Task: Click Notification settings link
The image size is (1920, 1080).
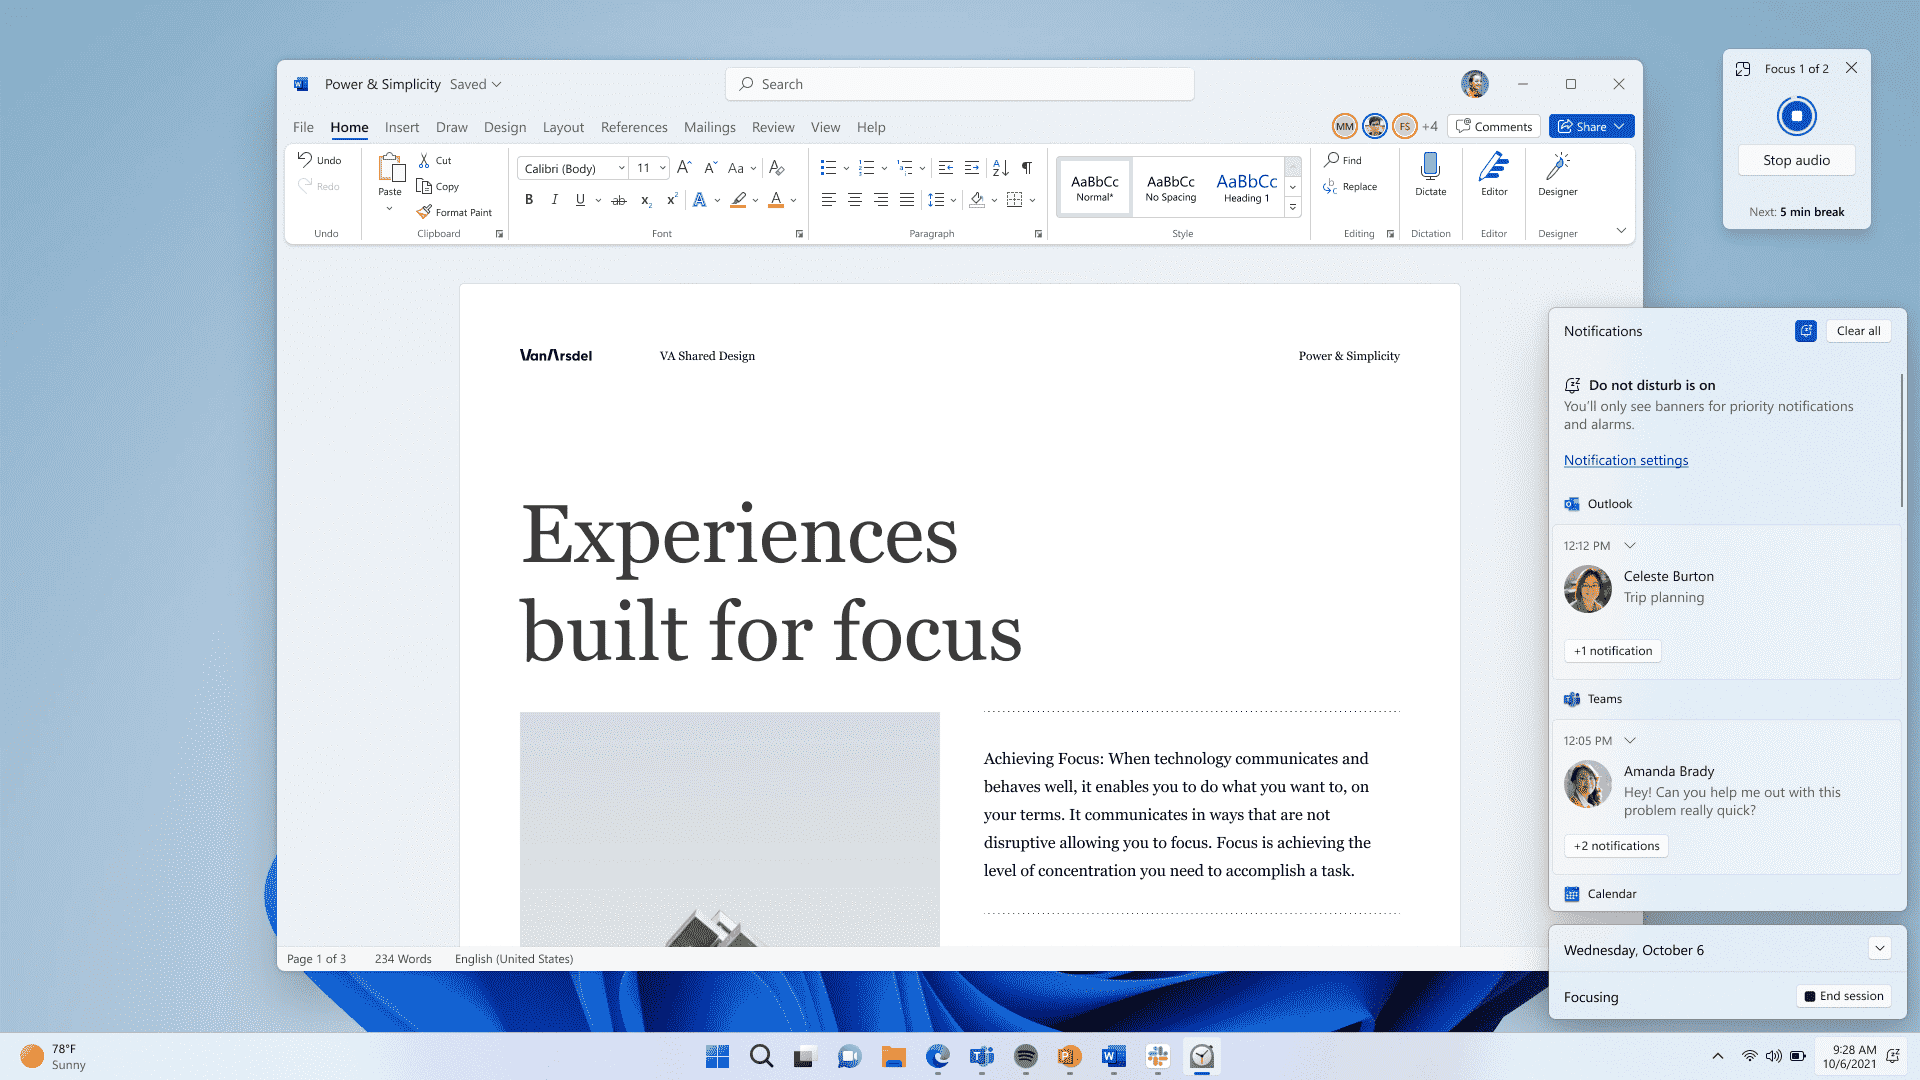Action: click(1625, 460)
